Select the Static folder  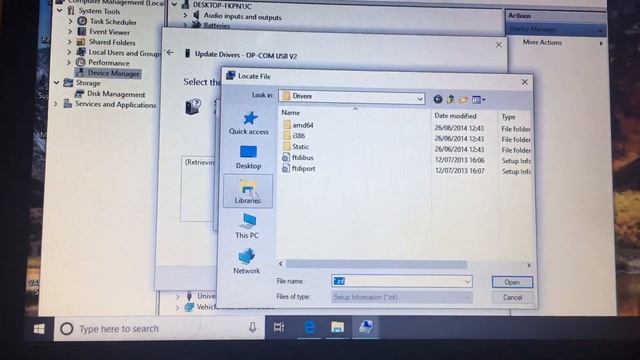[296, 147]
